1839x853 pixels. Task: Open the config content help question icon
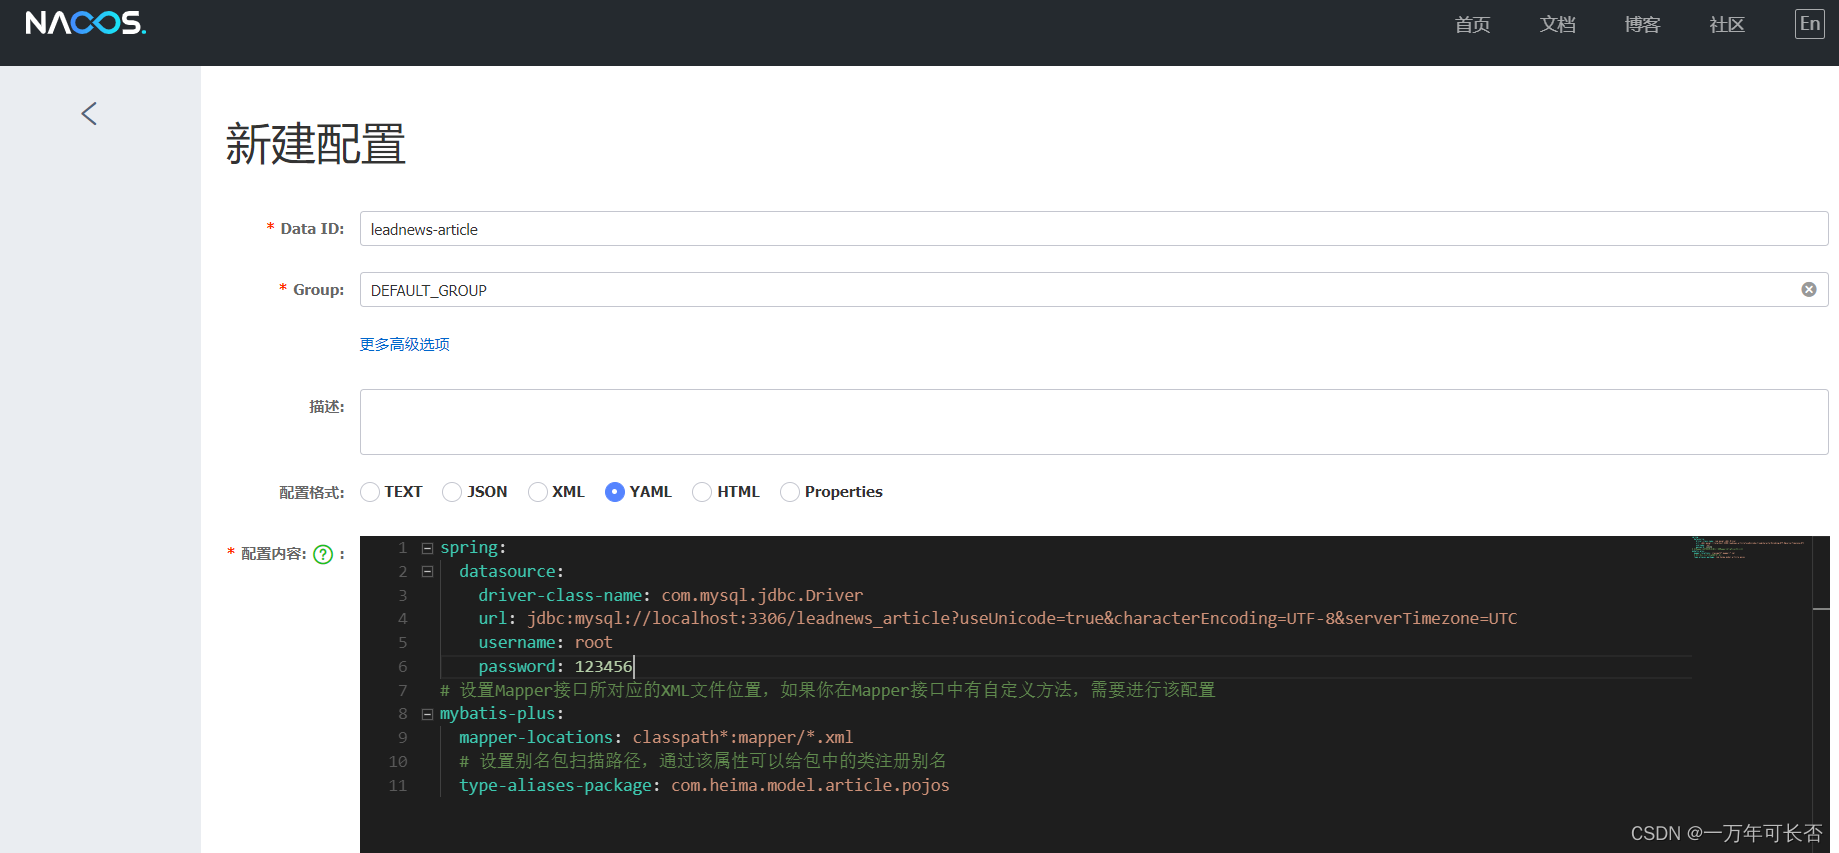323,554
